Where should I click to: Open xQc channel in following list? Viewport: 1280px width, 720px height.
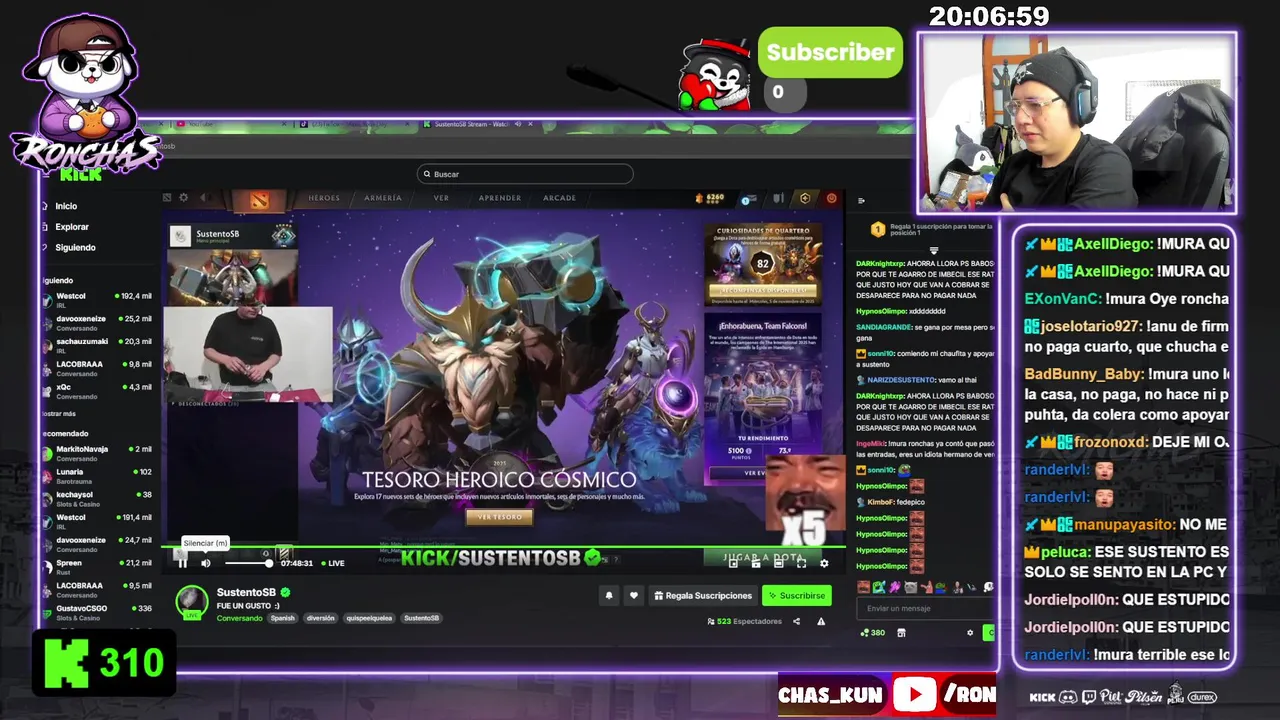pyautogui.click(x=97, y=391)
